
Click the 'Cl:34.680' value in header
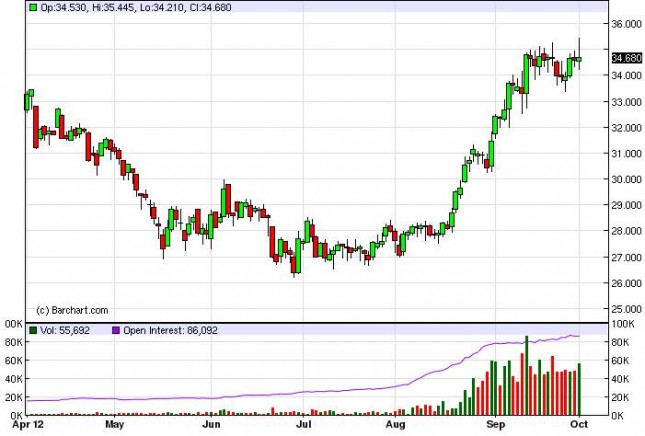coord(210,7)
